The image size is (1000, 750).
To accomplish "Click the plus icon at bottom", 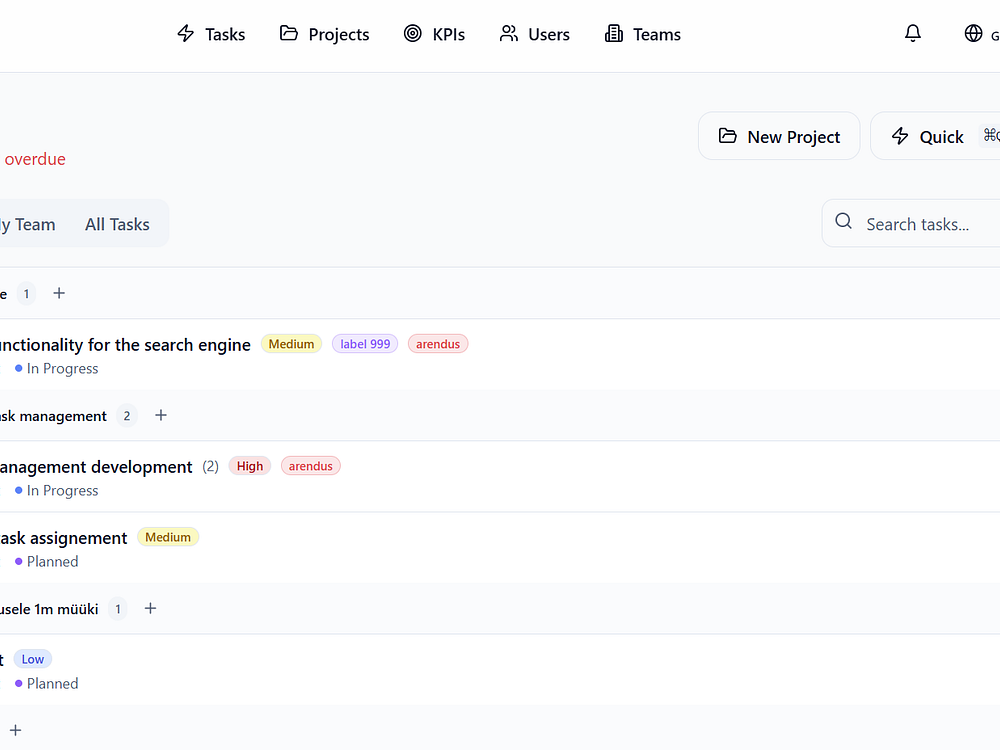I will pos(15,730).
